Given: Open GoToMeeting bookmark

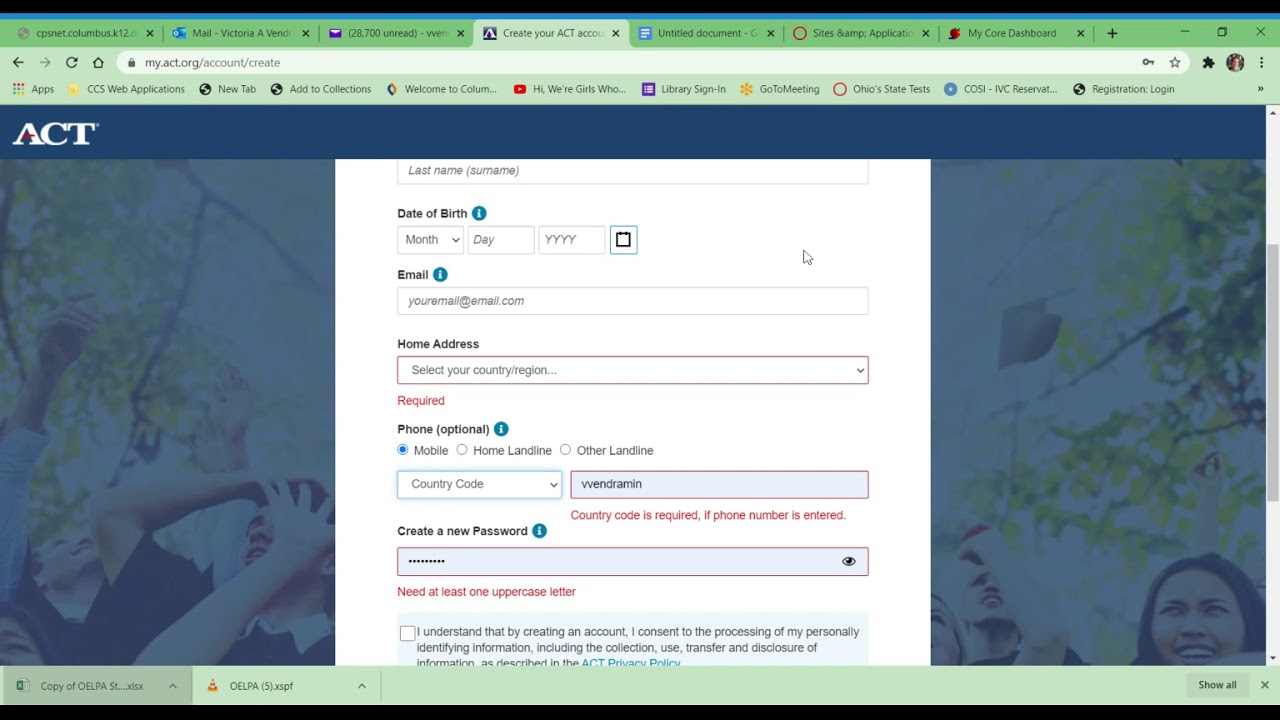Looking at the screenshot, I should coord(780,89).
